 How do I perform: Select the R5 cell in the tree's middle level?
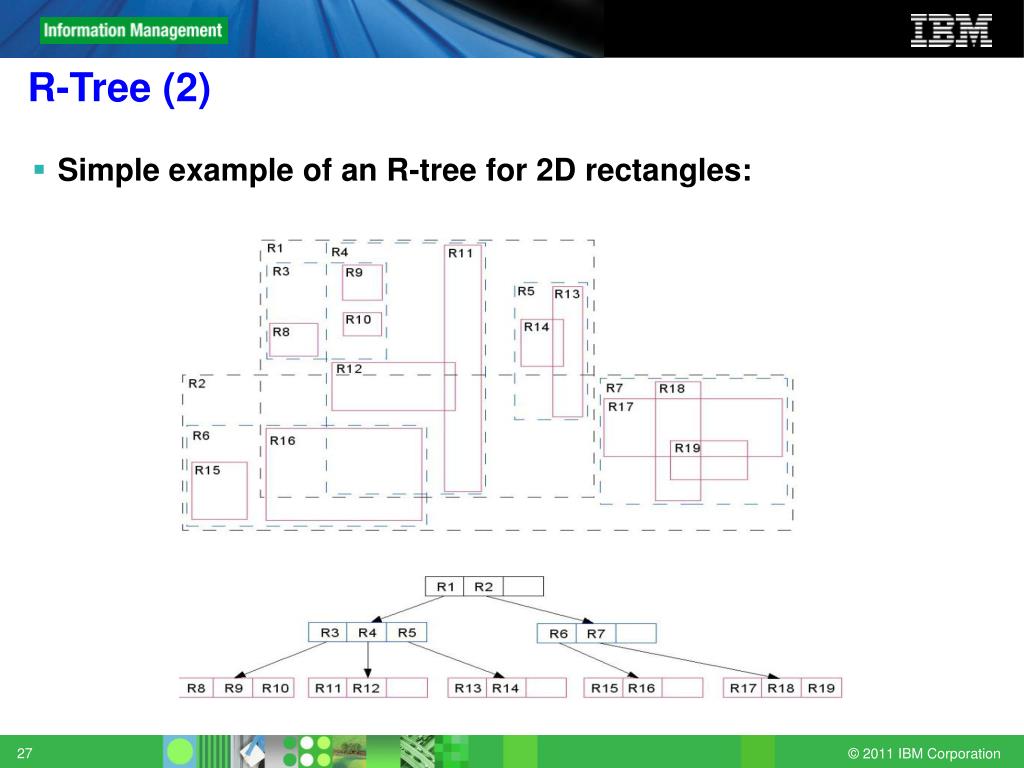[407, 633]
